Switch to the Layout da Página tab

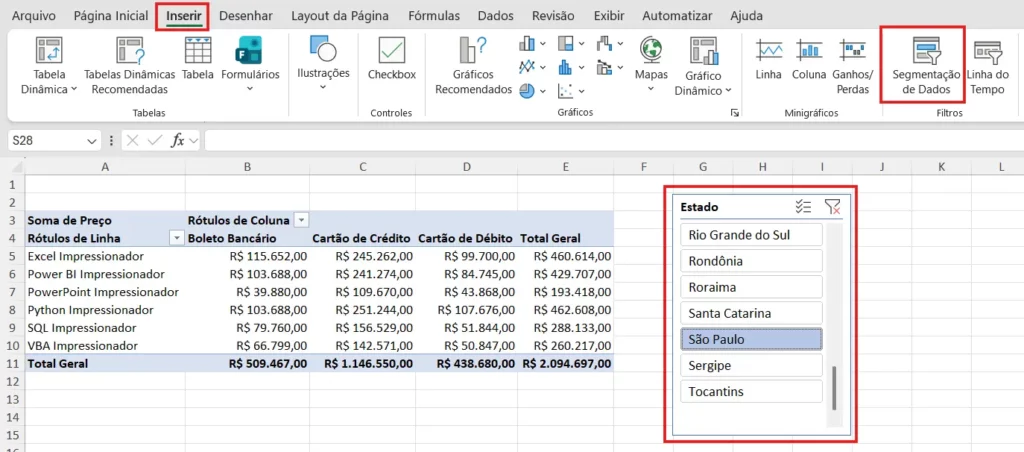click(x=340, y=16)
